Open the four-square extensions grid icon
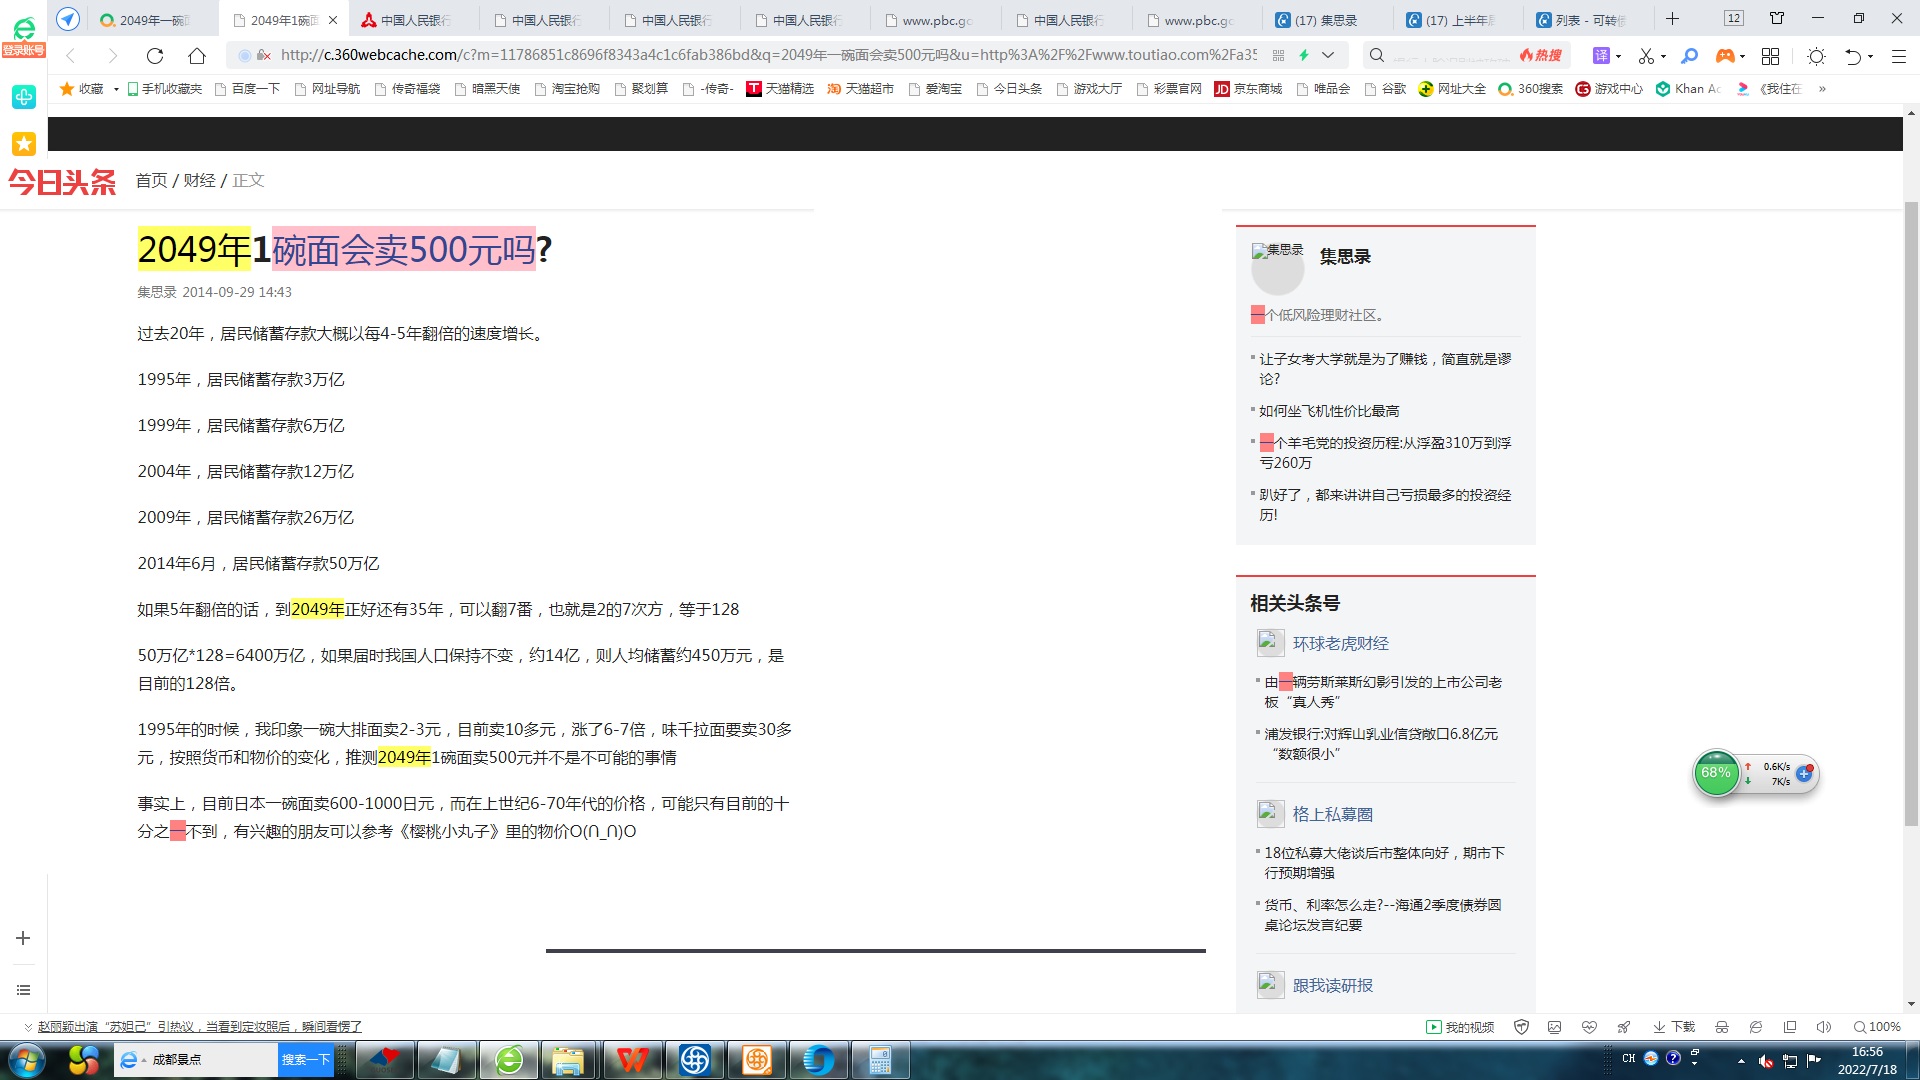The height and width of the screenshot is (1080, 1920). point(1770,56)
